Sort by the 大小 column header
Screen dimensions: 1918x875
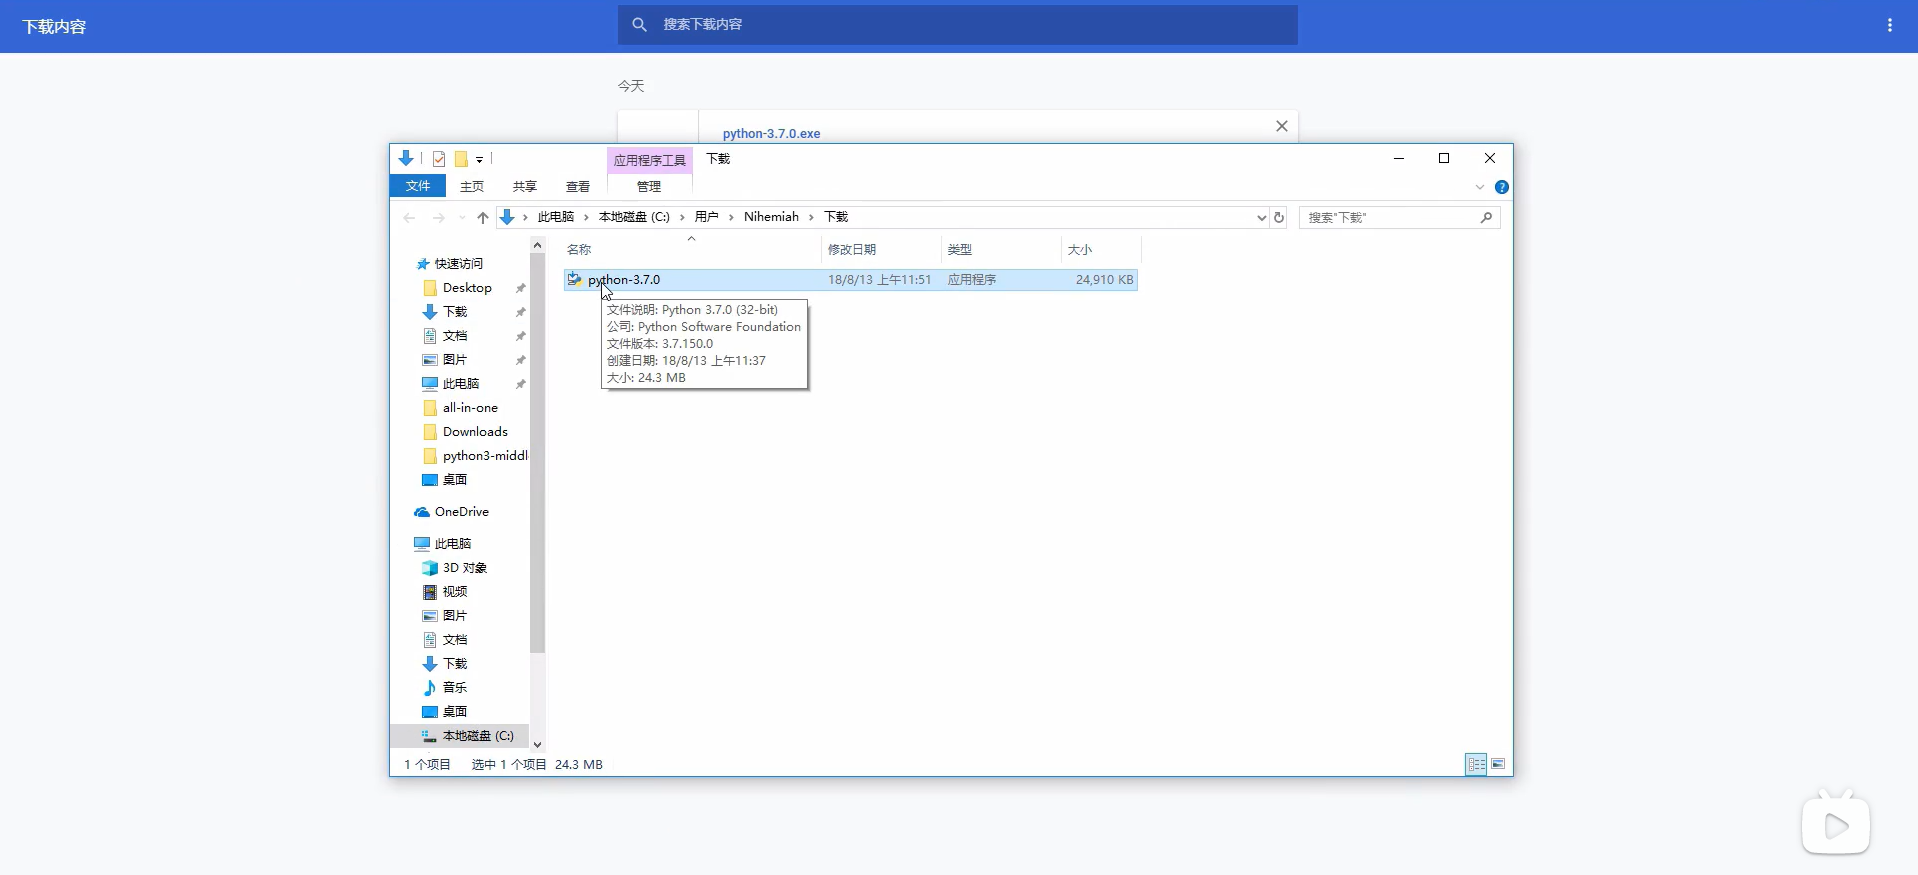point(1080,249)
